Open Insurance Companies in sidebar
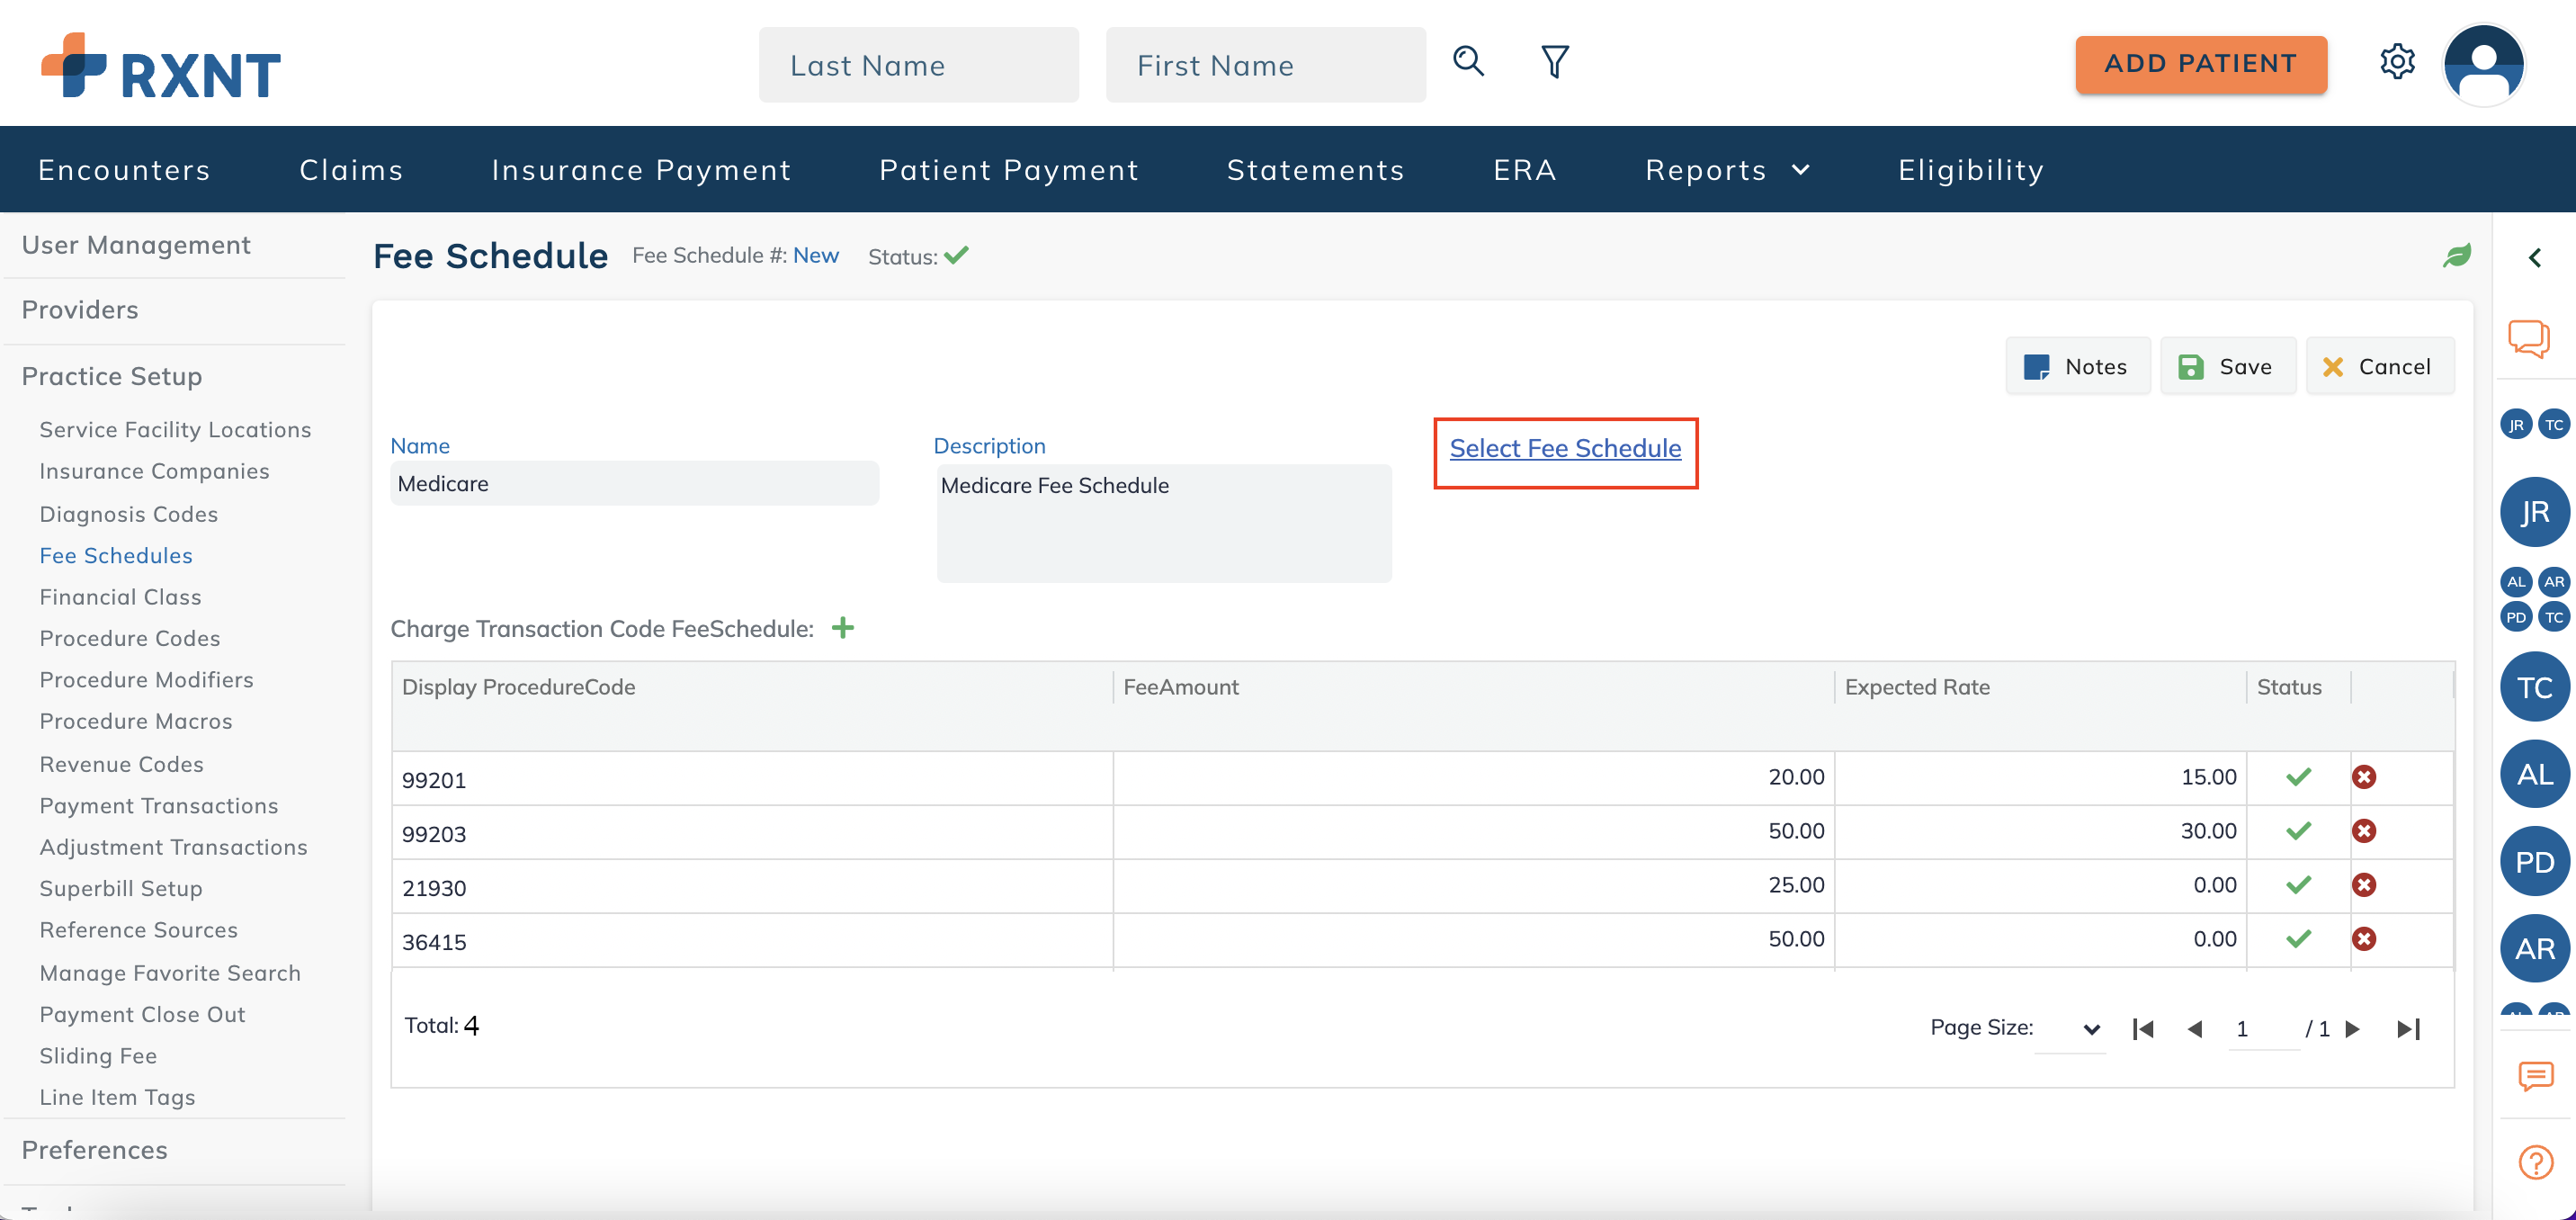Image resolution: width=2576 pixels, height=1220 pixels. click(x=154, y=471)
